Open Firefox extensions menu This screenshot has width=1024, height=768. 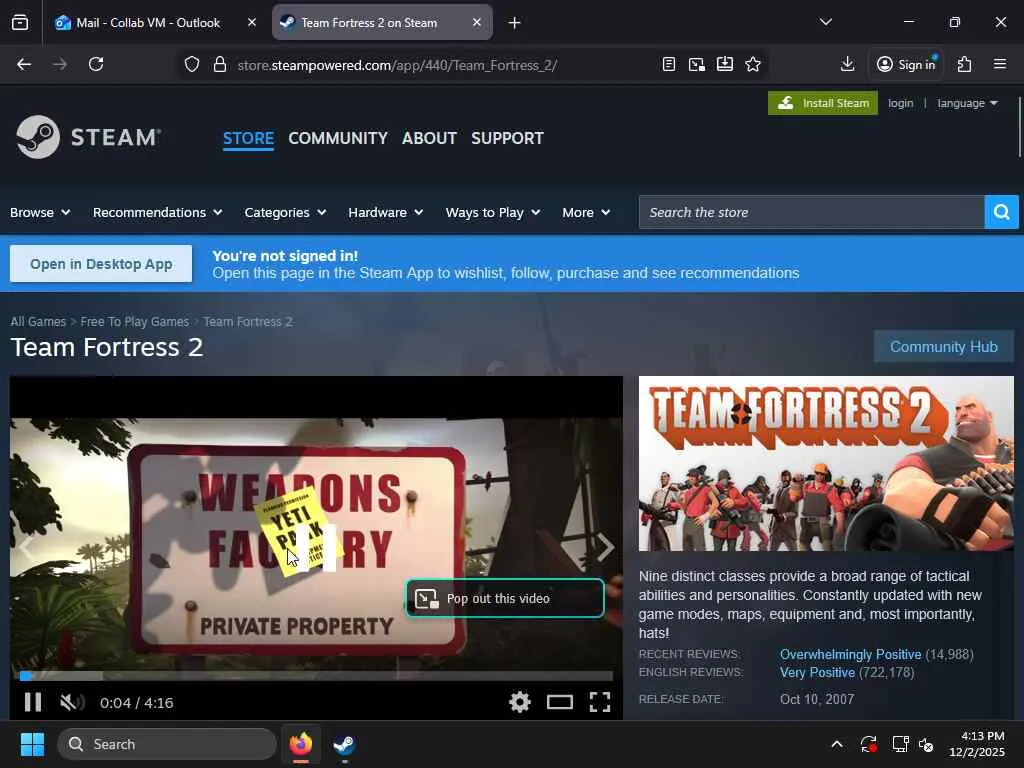pyautogui.click(x=965, y=64)
